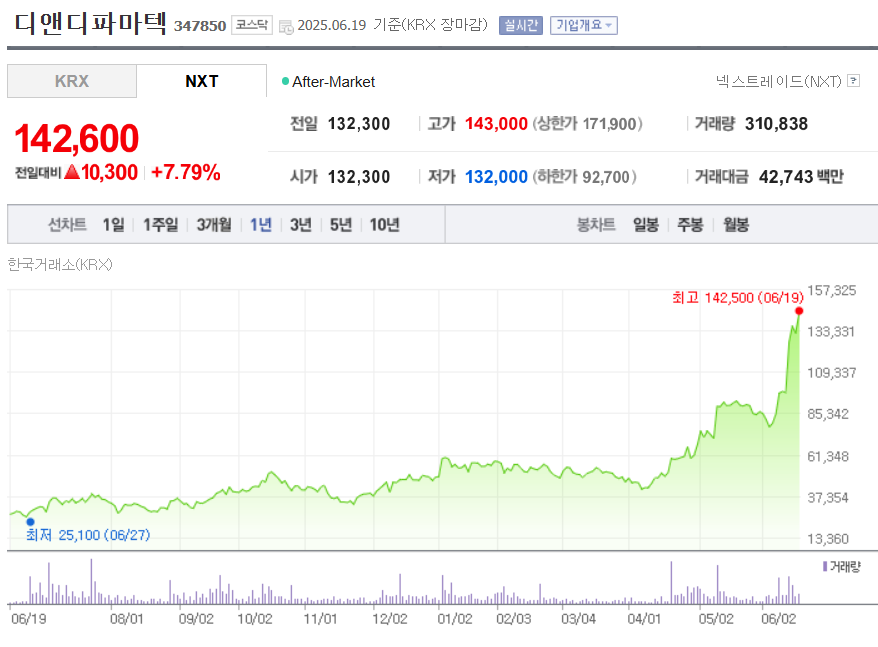Viewport: 878px width, 647px height.
Task: Click the Nextrade (NXT) help question icon
Action: pyautogui.click(x=853, y=81)
